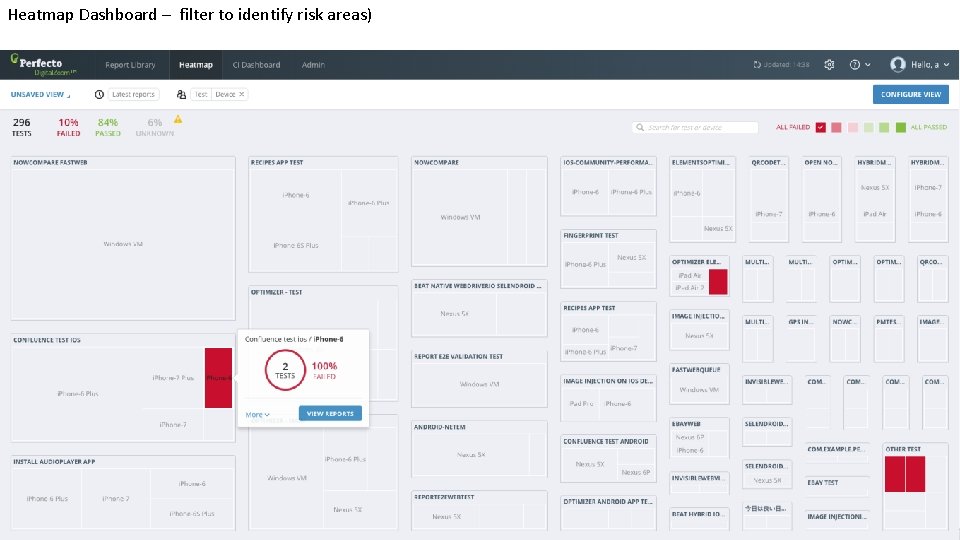Image resolution: width=960 pixels, height=540 pixels.
Task: Click the Configure View button
Action: [x=910, y=94]
